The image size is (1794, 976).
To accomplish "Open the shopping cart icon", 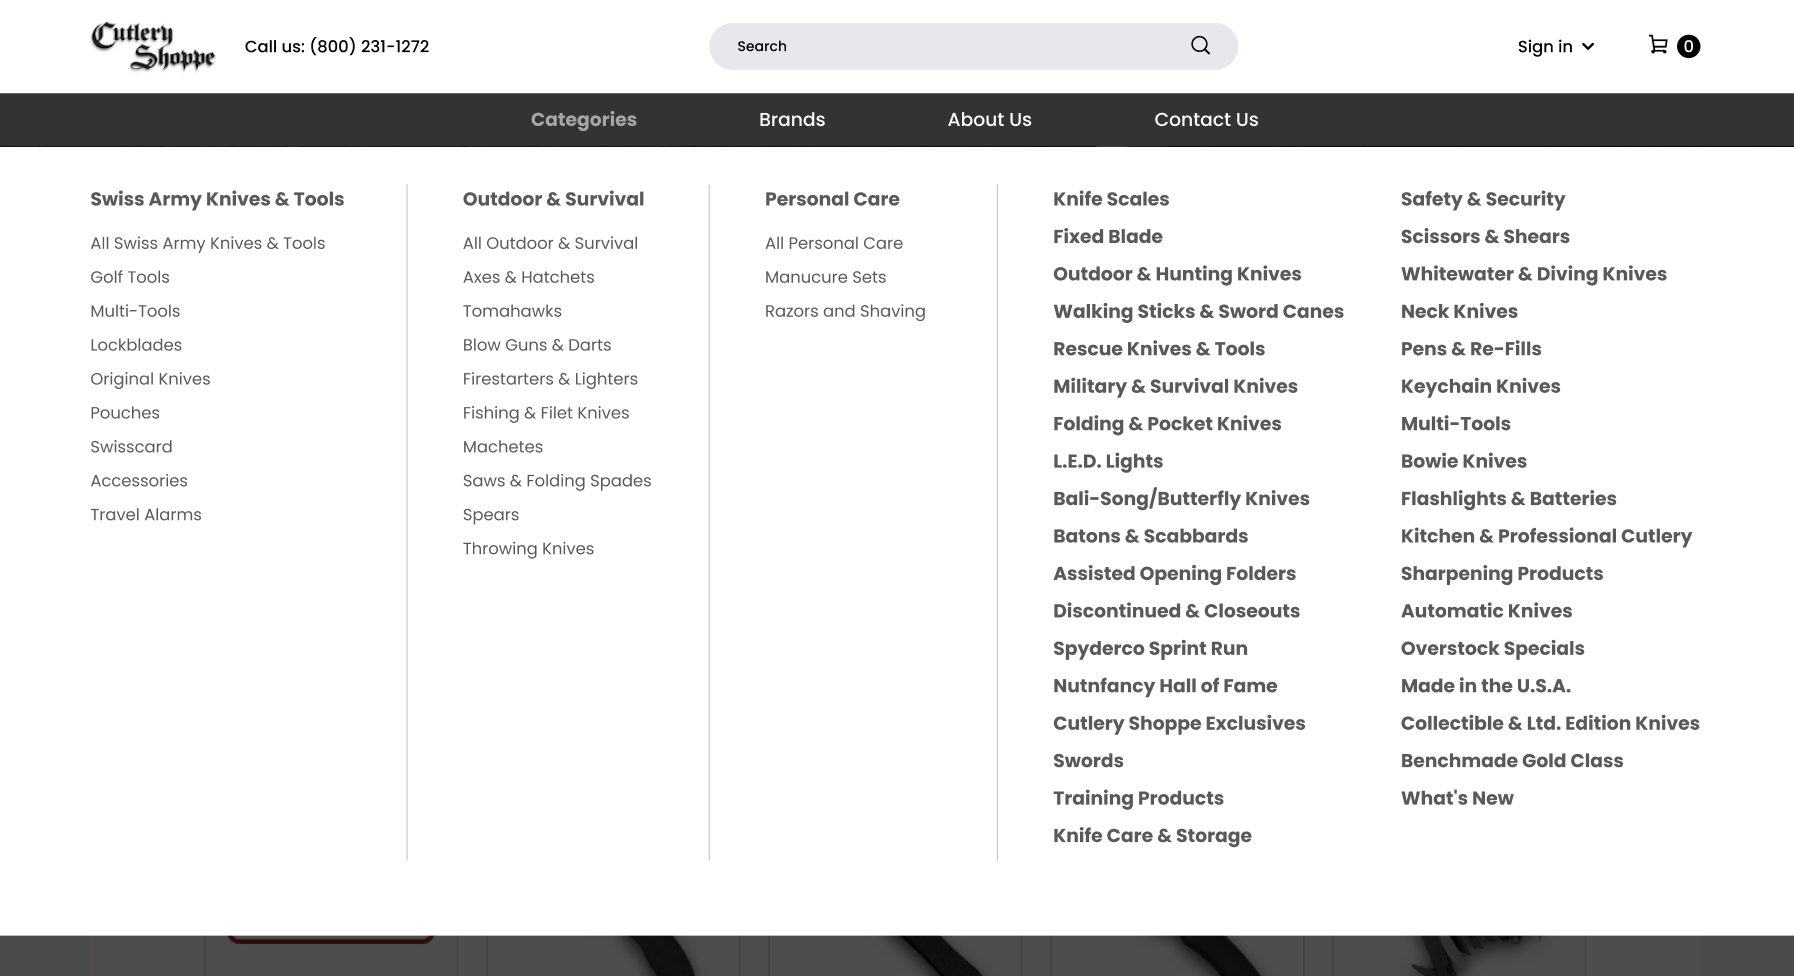I will pos(1658,45).
